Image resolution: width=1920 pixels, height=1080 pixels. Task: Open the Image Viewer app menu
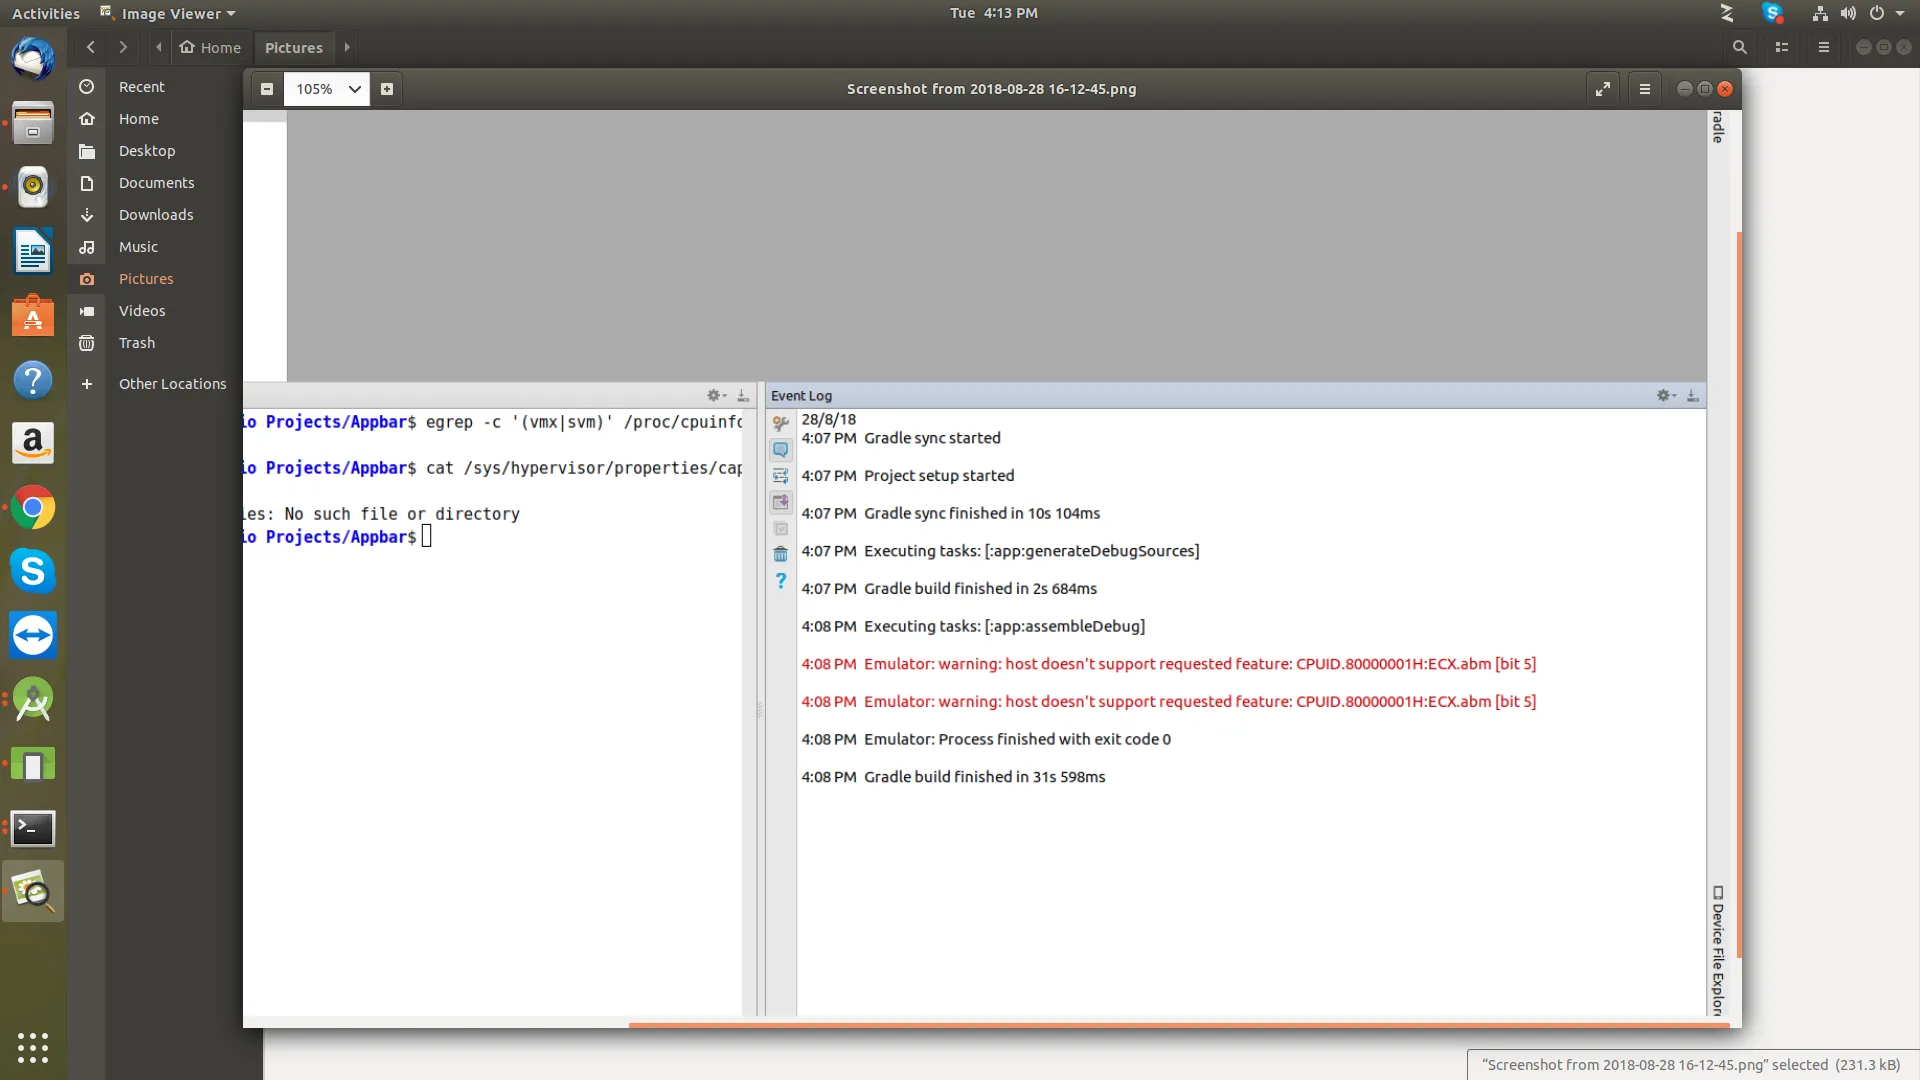[x=170, y=13]
